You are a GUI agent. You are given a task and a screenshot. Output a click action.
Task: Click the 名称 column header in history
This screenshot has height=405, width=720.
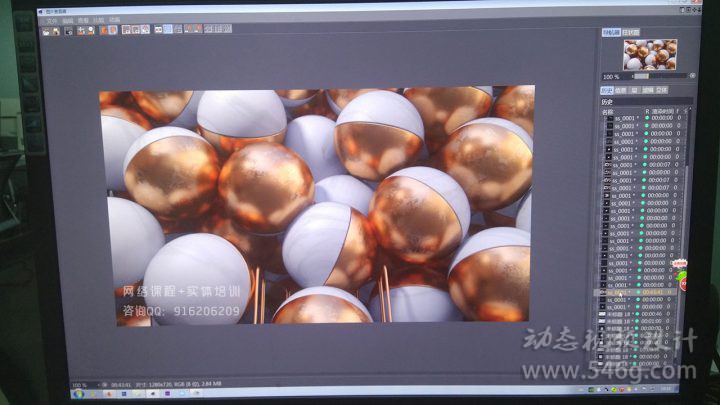[x=608, y=111]
